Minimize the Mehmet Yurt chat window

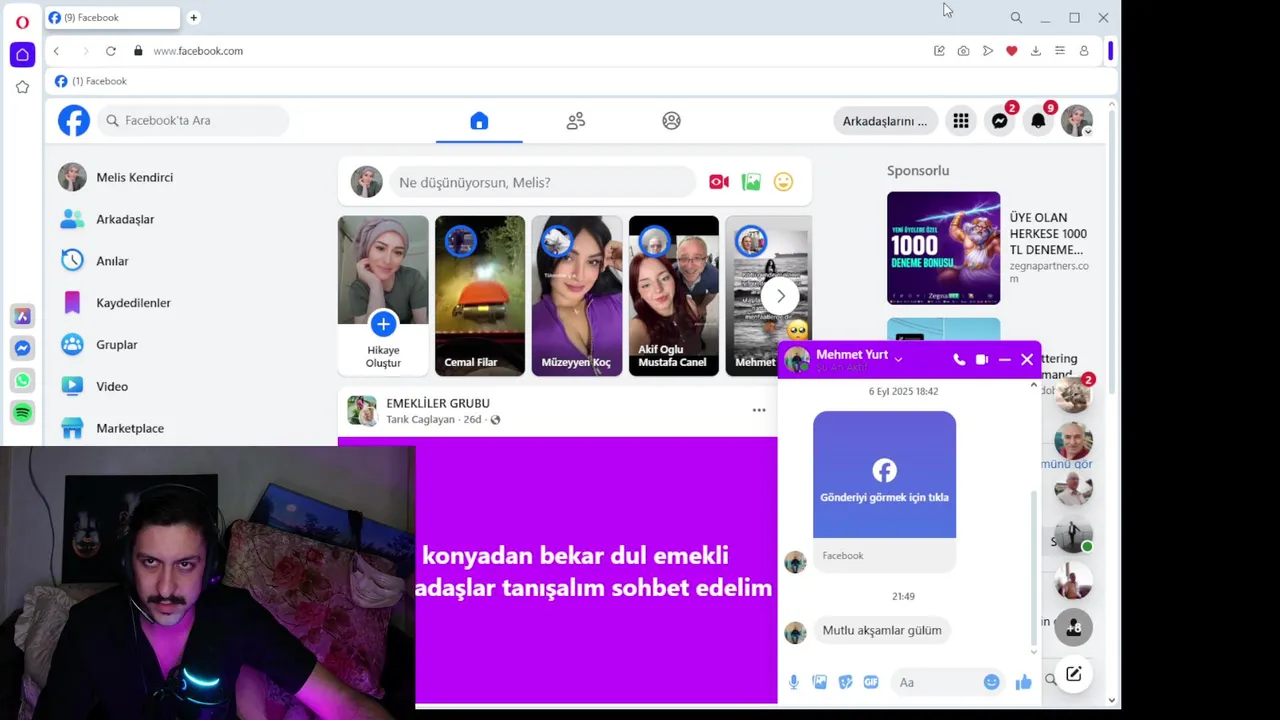[1005, 360]
